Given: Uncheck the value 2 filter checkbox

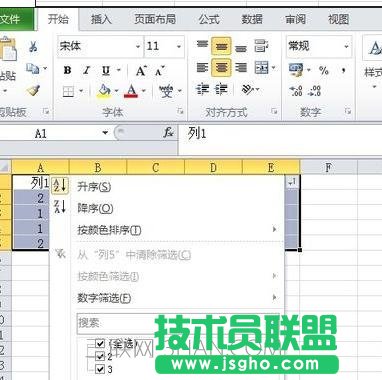Looking at the screenshot, I should [x=100, y=356].
